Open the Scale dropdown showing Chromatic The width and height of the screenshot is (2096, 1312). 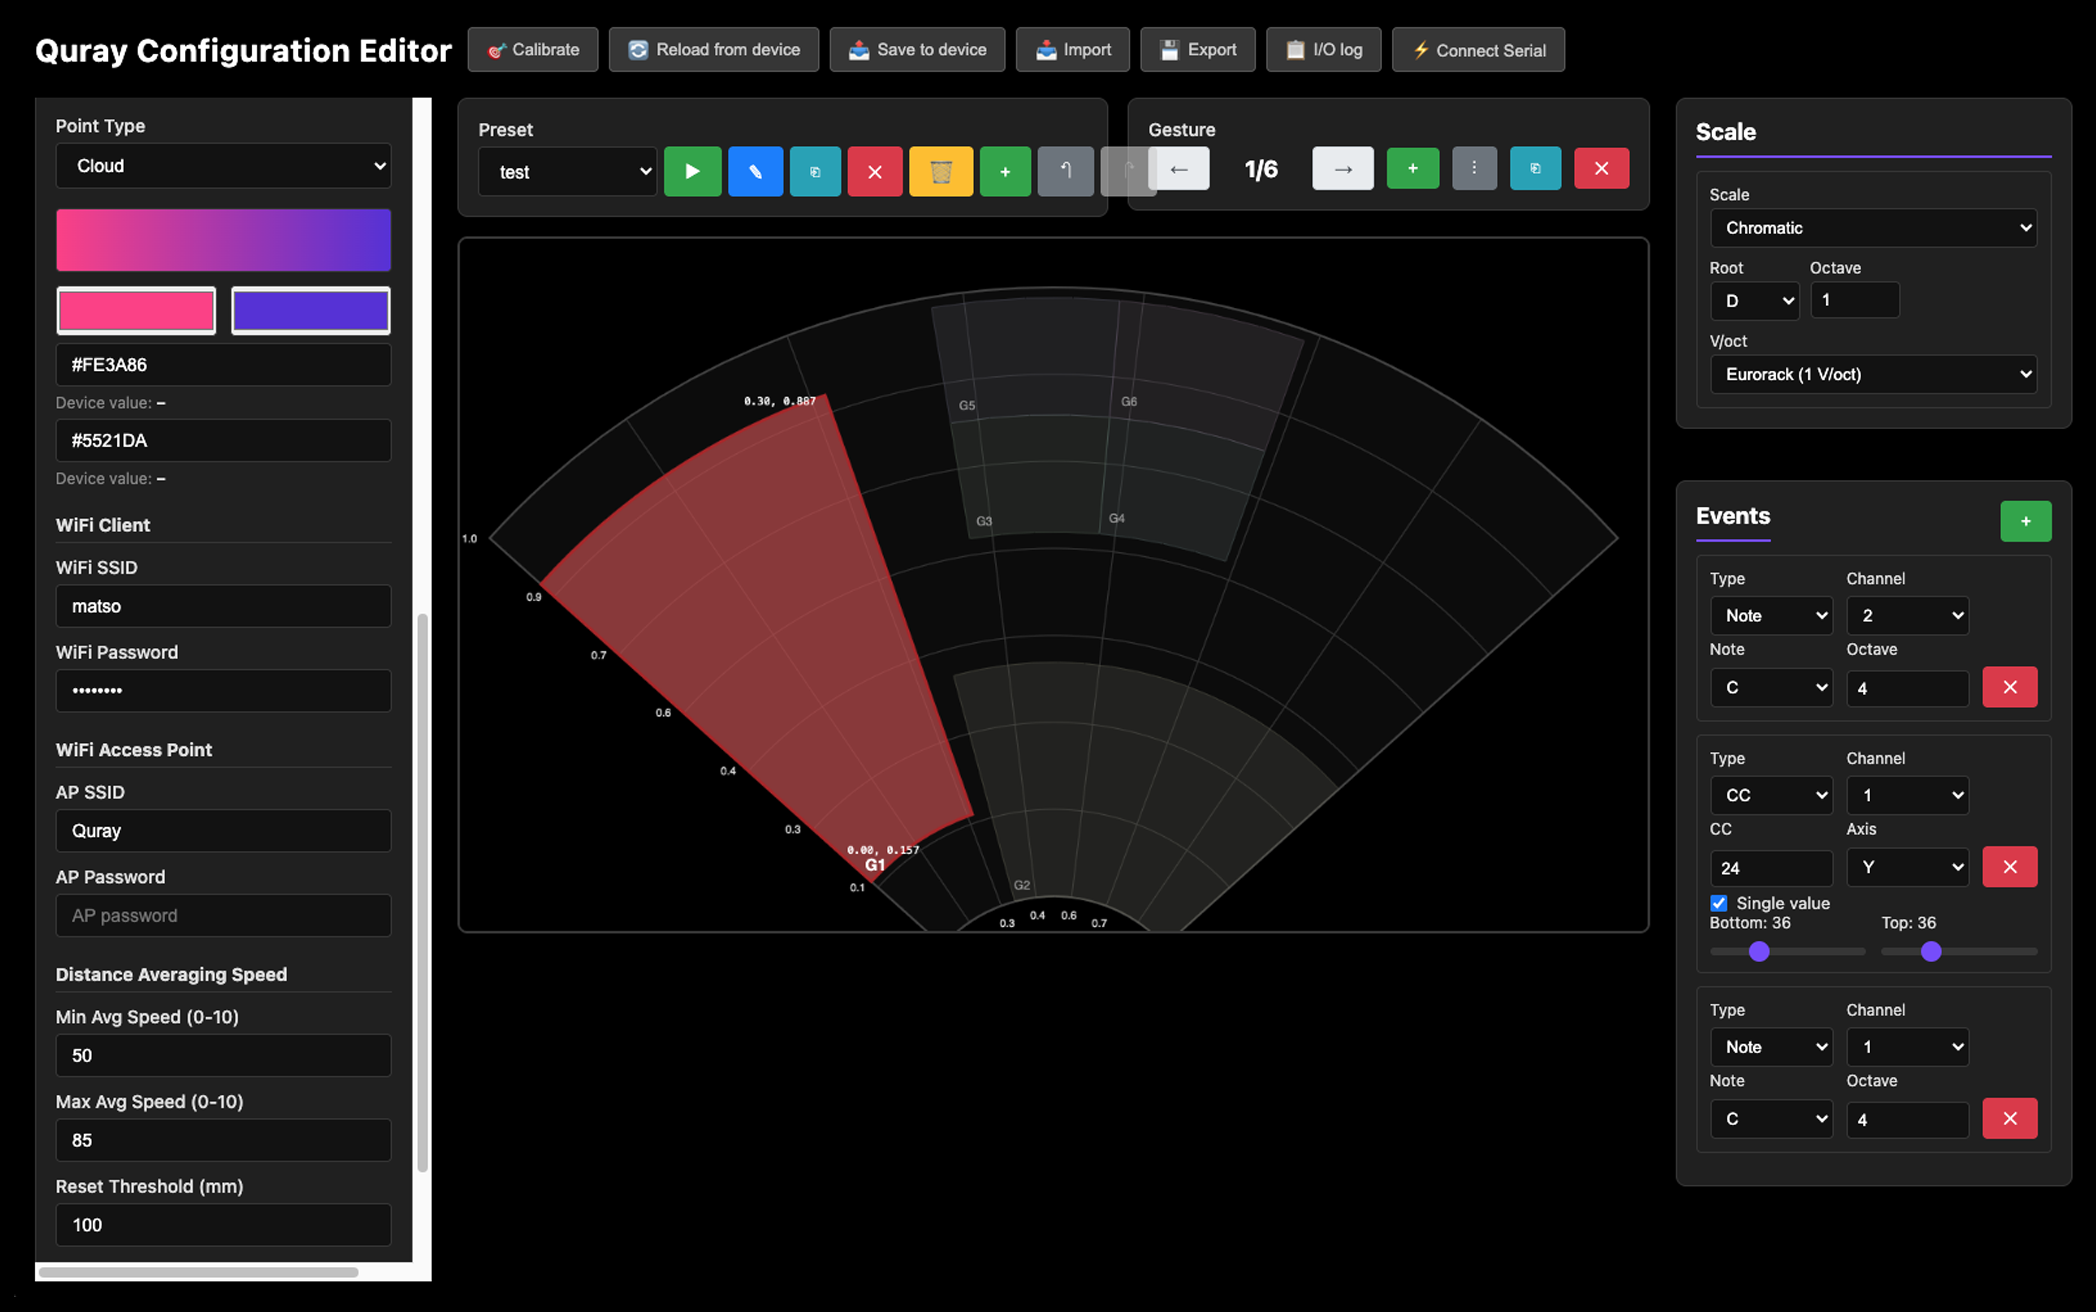point(1873,228)
